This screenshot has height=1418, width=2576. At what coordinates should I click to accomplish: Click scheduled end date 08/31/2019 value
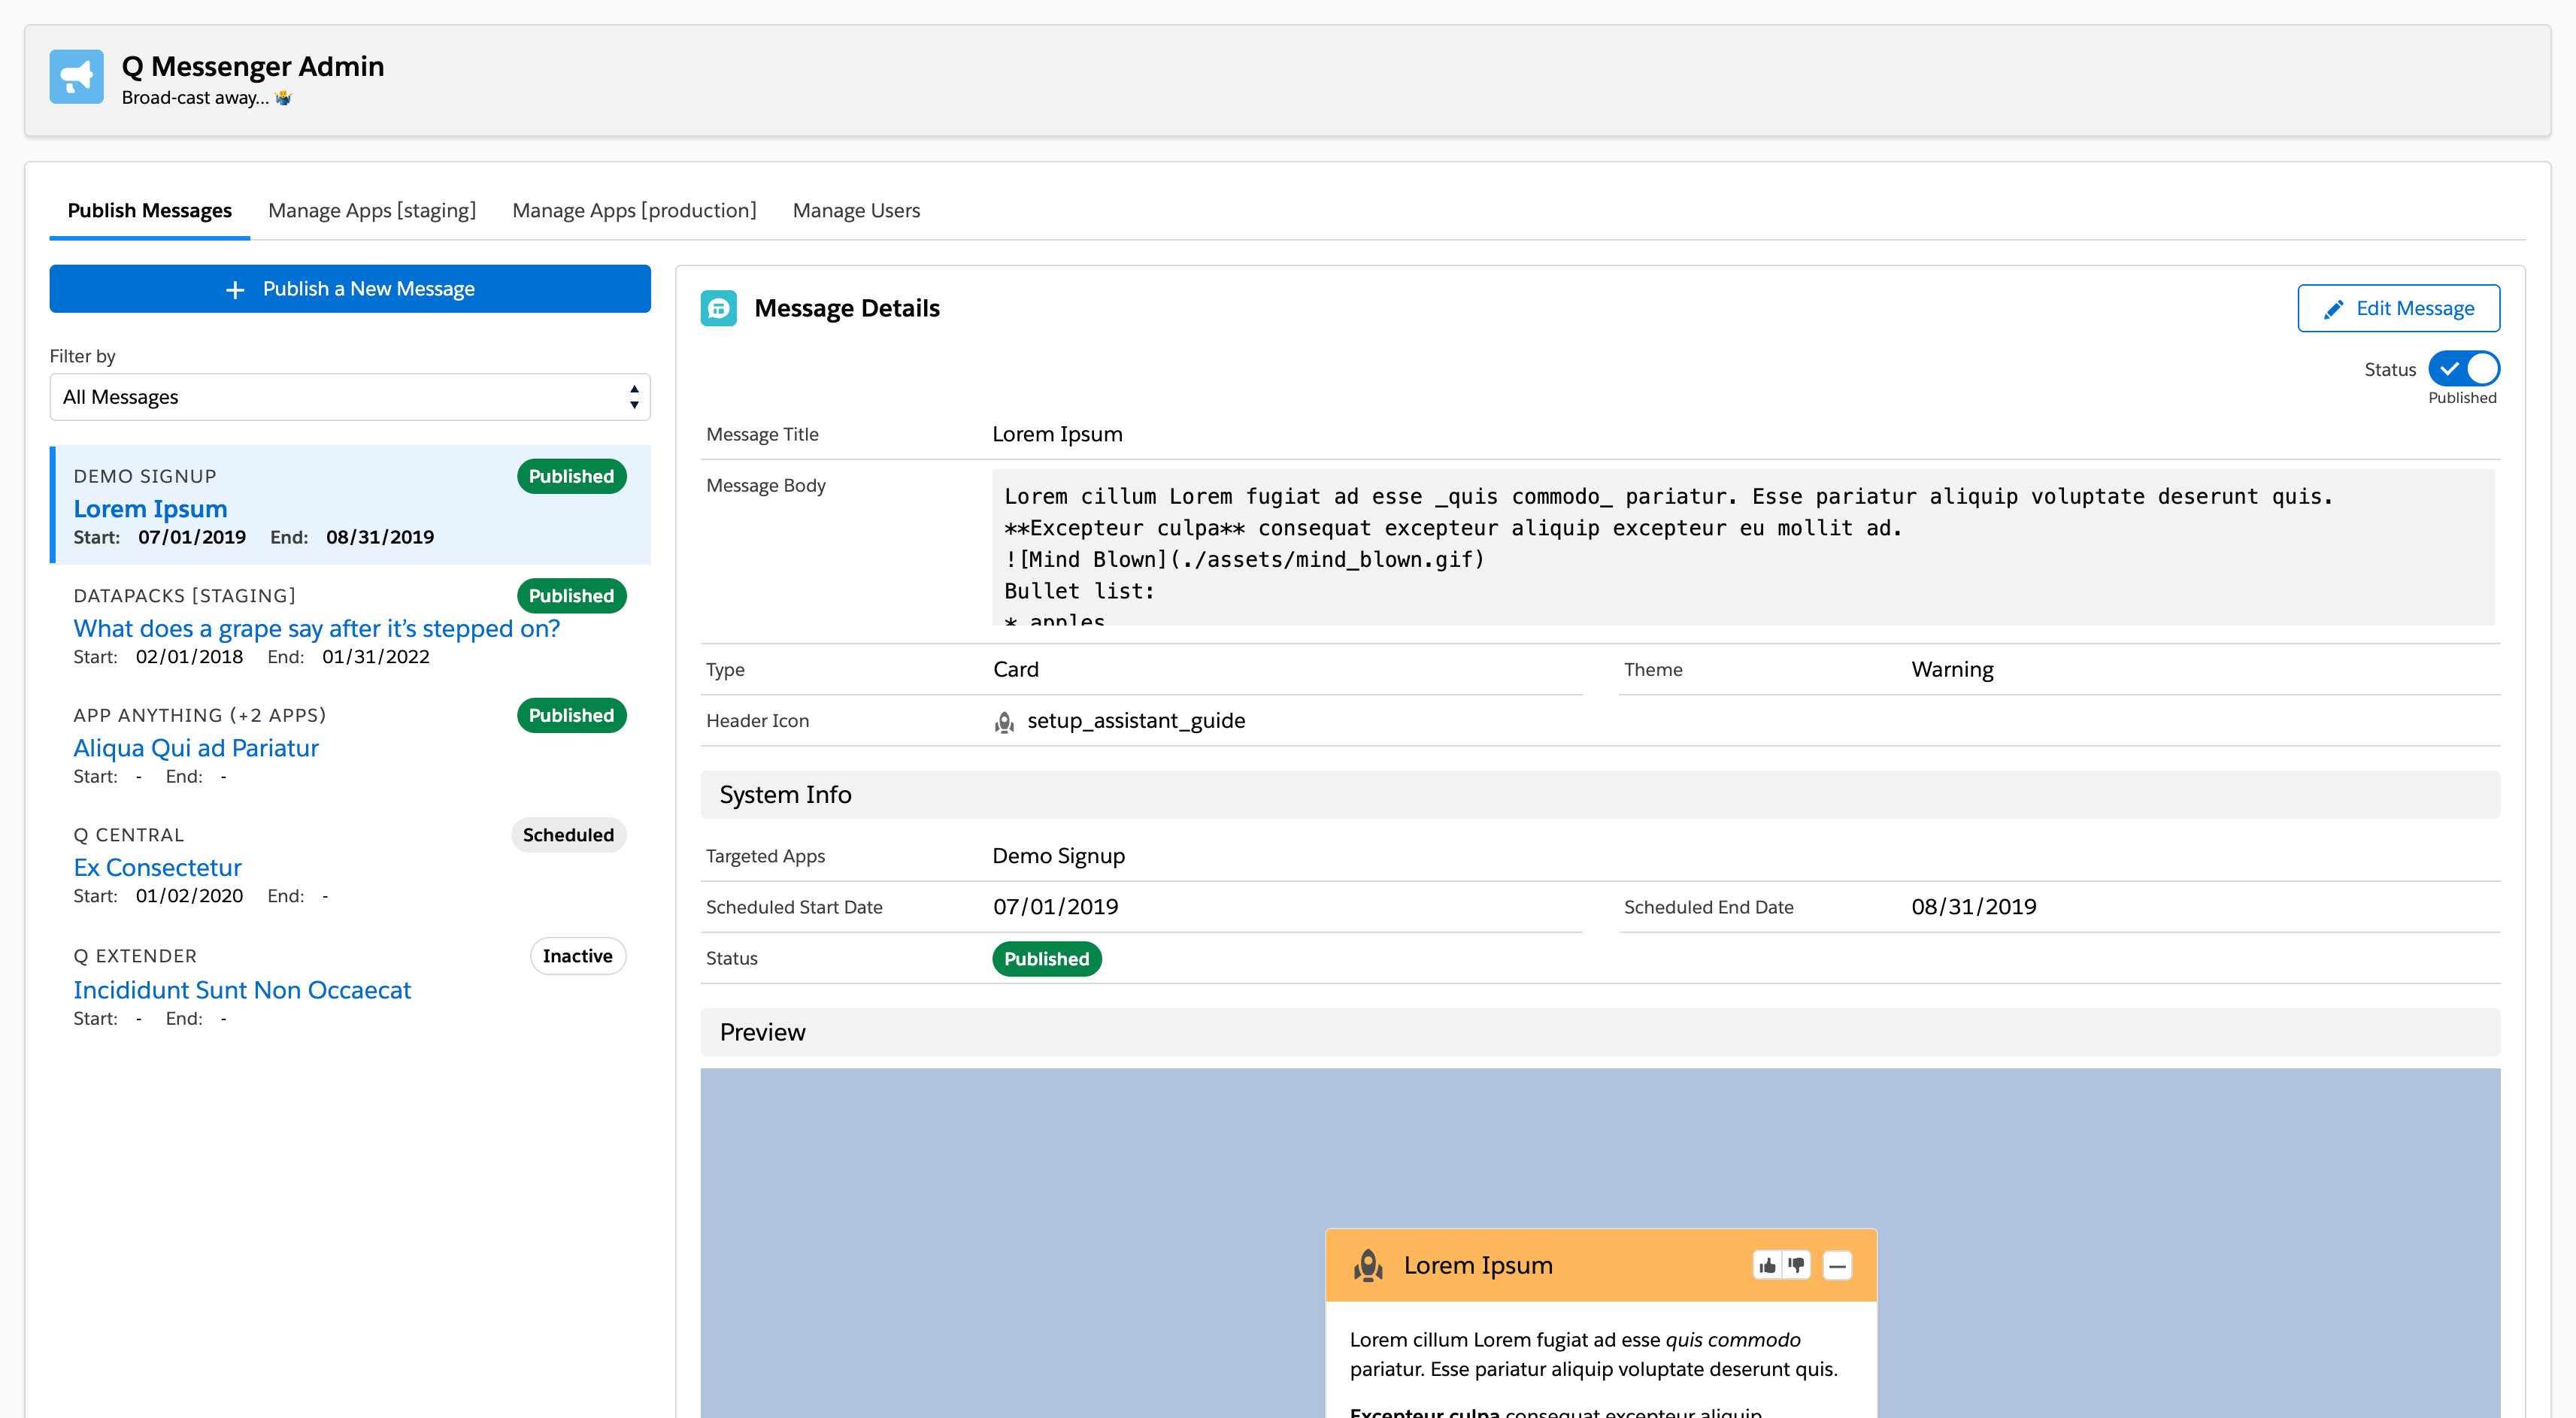click(x=1973, y=907)
